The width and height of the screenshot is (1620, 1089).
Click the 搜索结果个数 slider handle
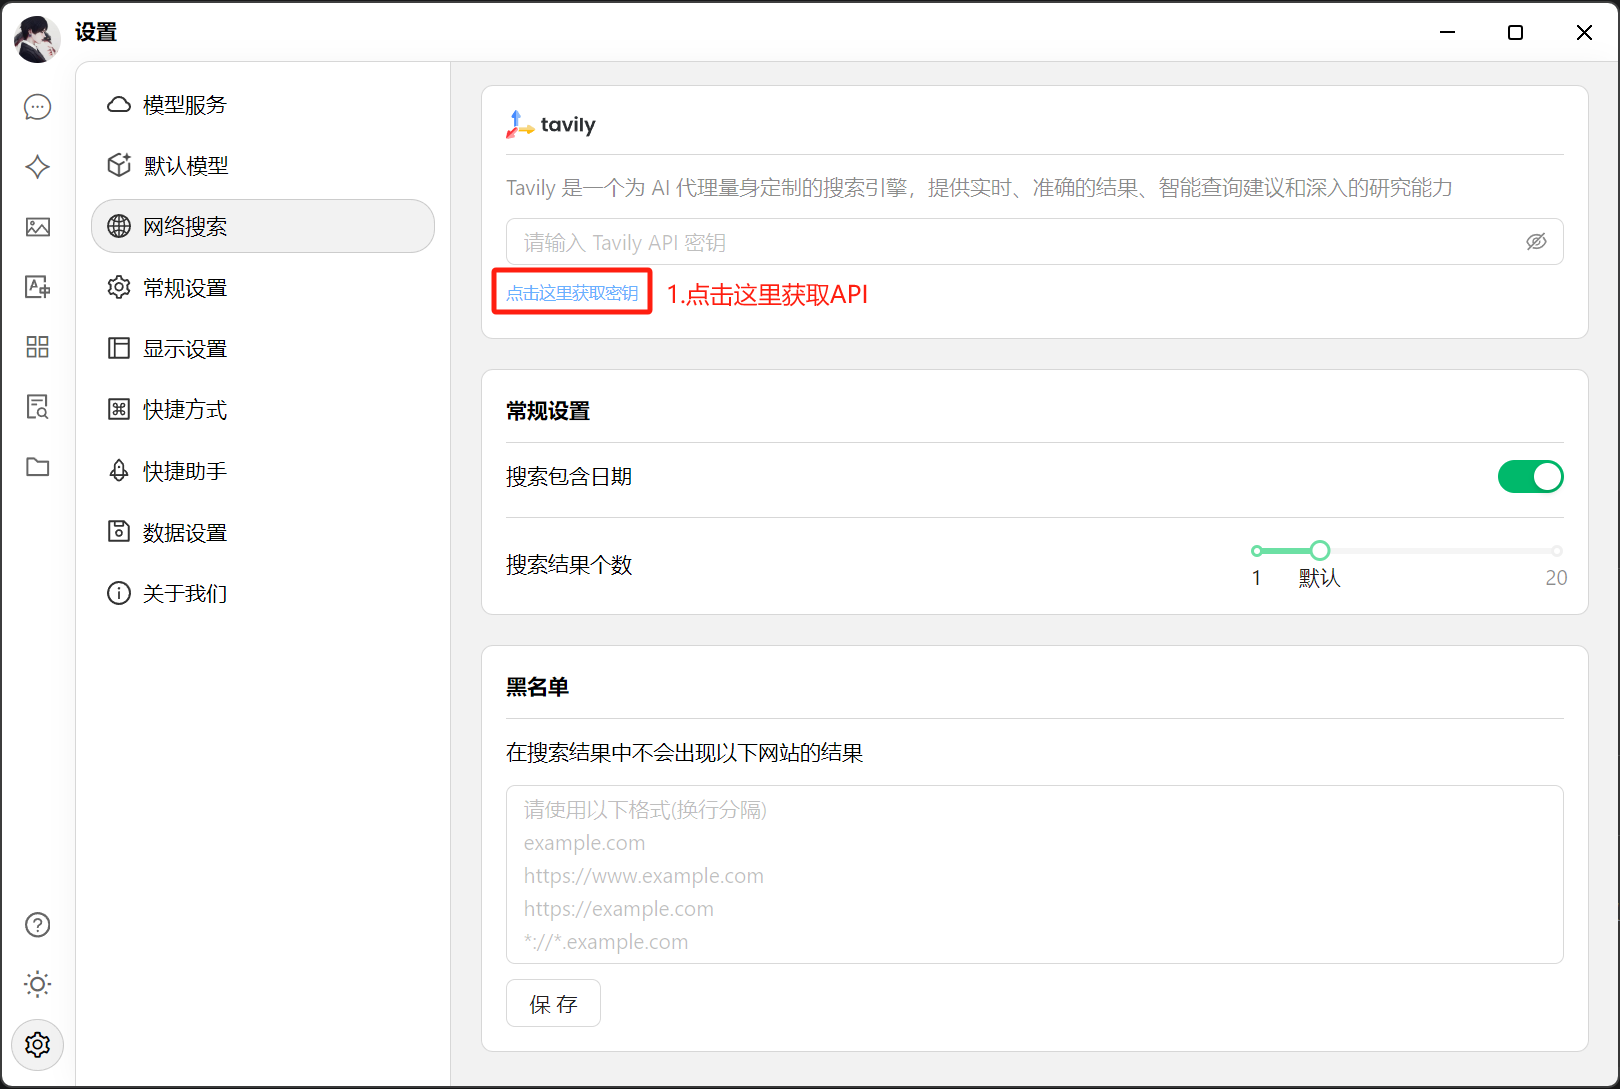[x=1320, y=551]
